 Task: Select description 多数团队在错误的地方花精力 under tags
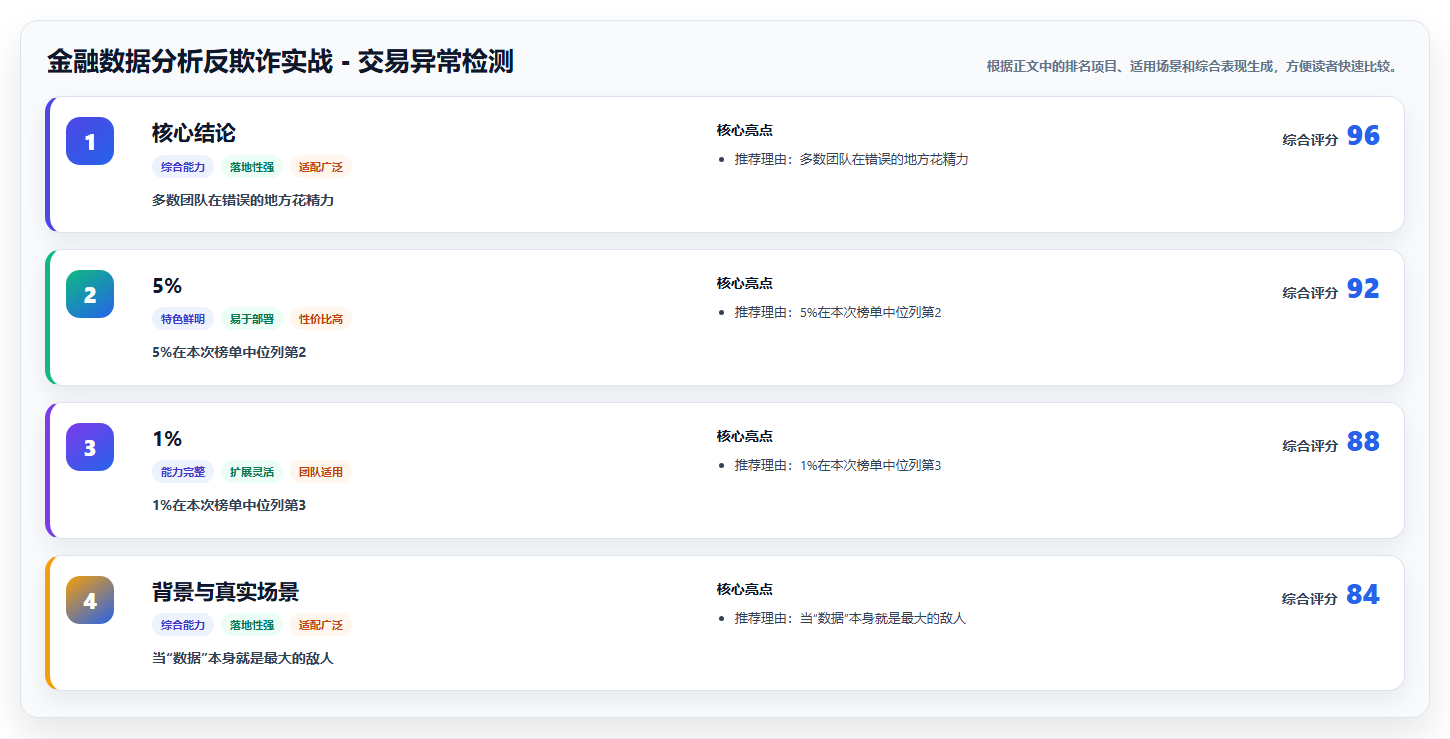[x=243, y=200]
